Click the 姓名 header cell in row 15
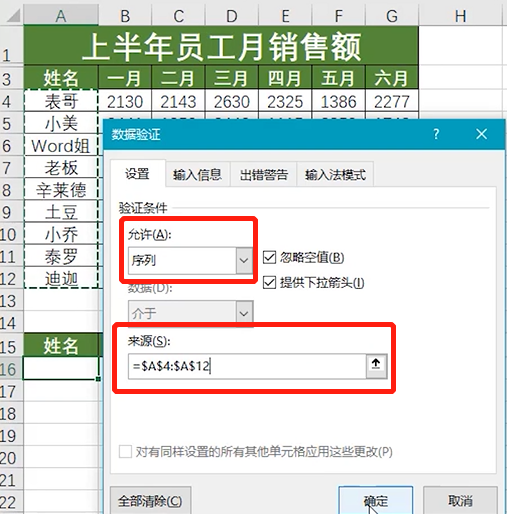 pos(61,345)
